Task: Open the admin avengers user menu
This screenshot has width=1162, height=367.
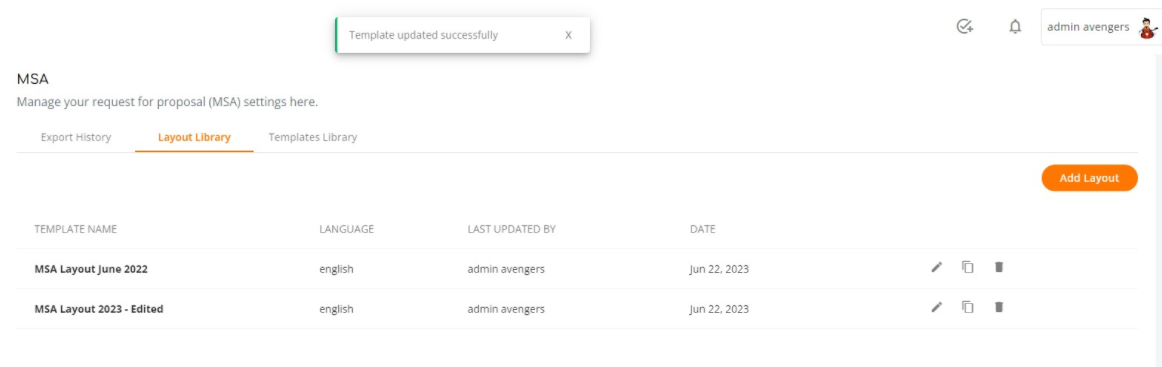Action: pos(1101,27)
